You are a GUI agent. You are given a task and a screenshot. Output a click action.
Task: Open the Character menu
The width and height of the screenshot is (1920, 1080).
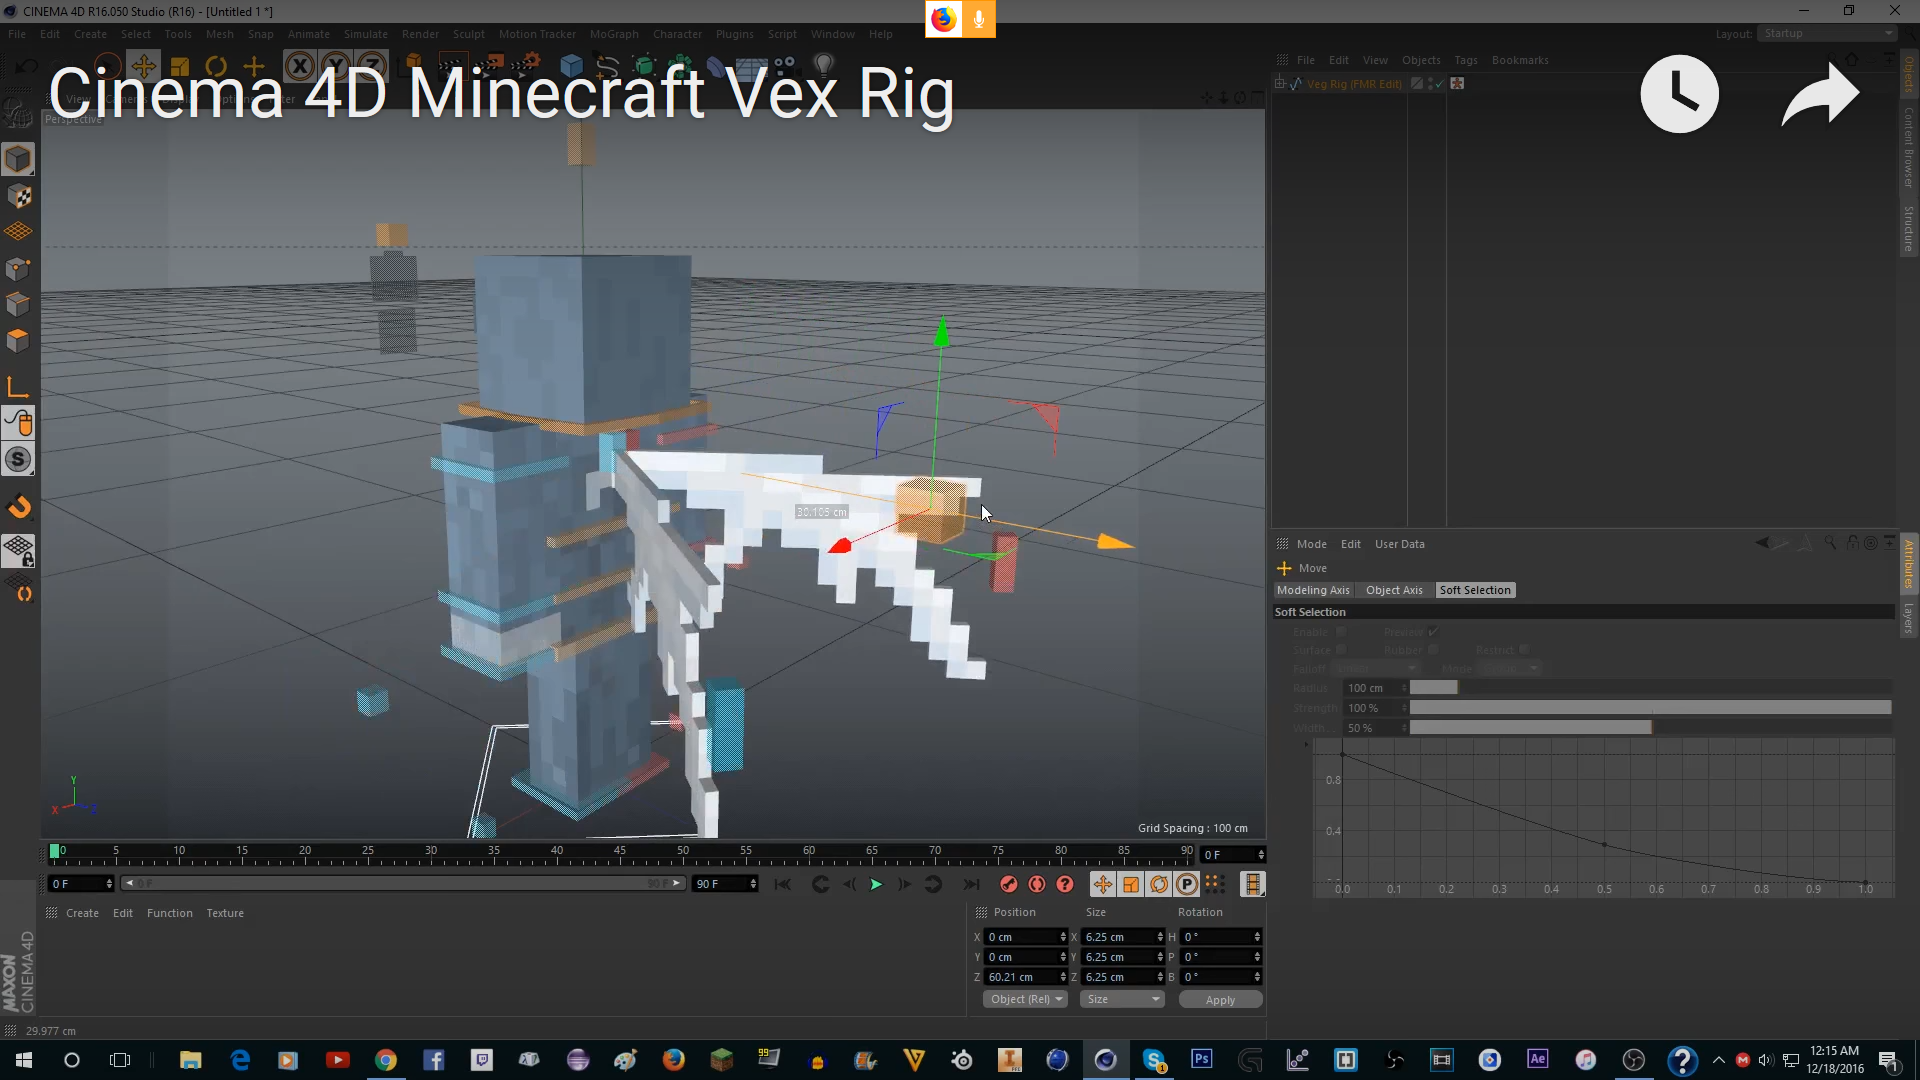tap(677, 34)
